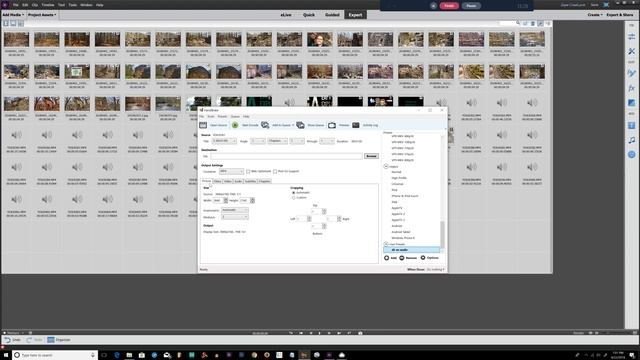Open the Organizer icon in bottom bar
640x360 pixels.
pos(51,340)
